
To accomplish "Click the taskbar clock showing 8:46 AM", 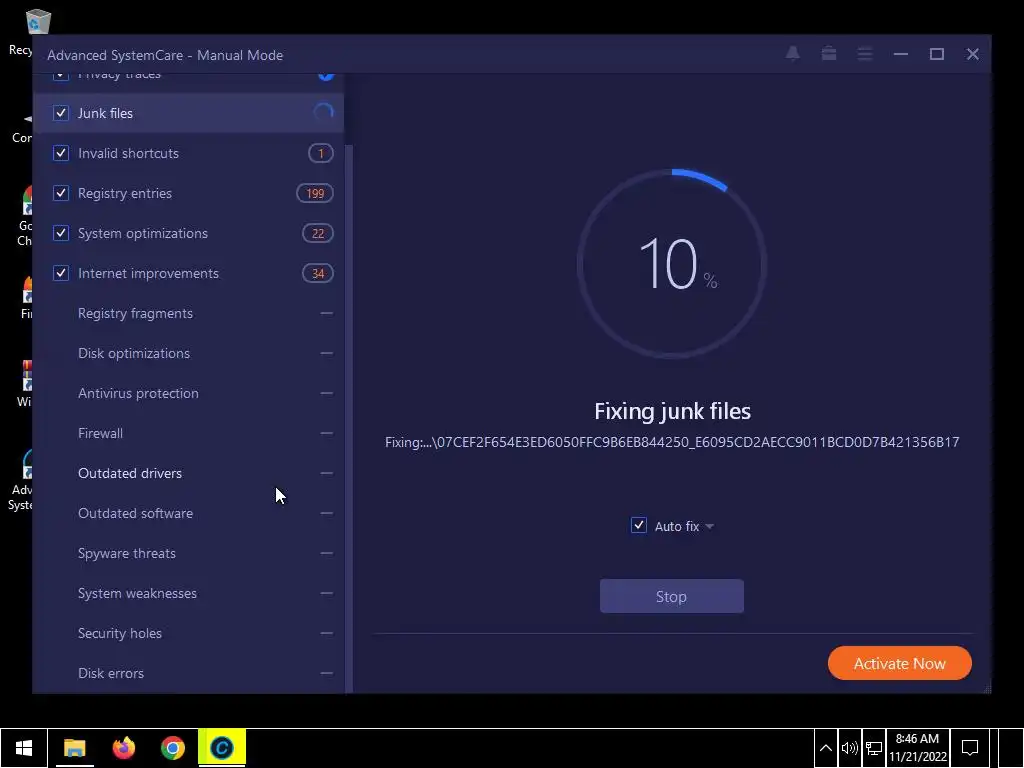I will 918,748.
